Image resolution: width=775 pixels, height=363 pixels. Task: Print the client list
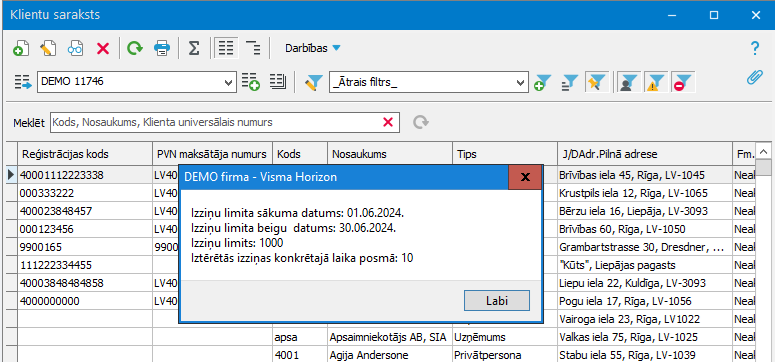[x=162, y=48]
